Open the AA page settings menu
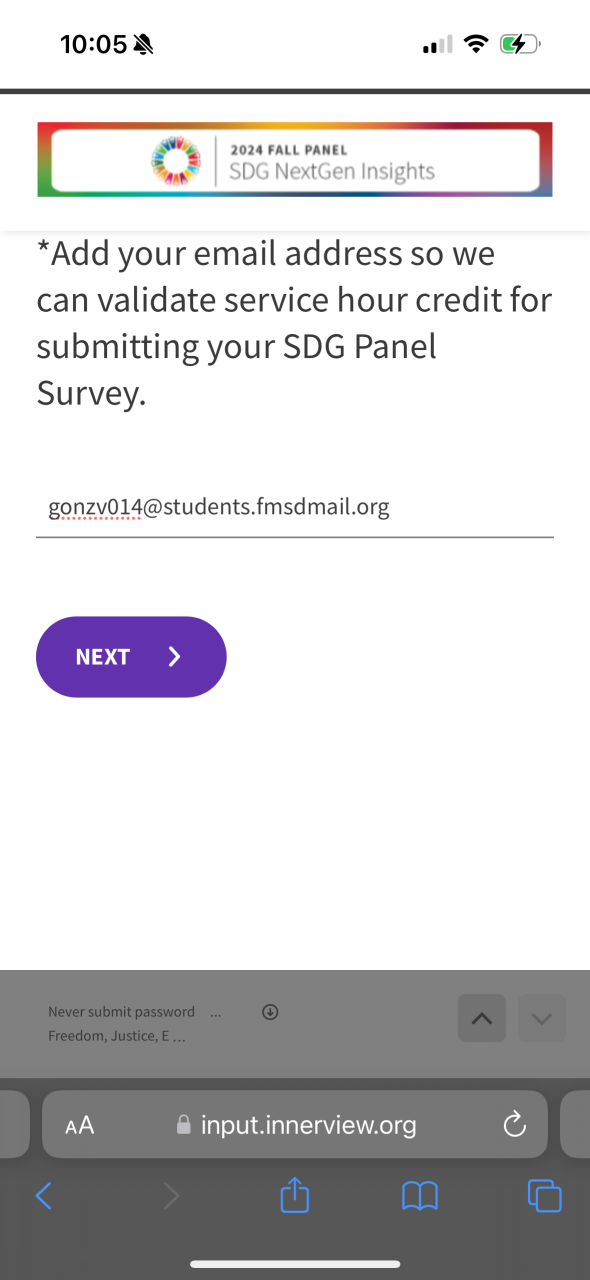590x1280 pixels. tap(79, 1126)
